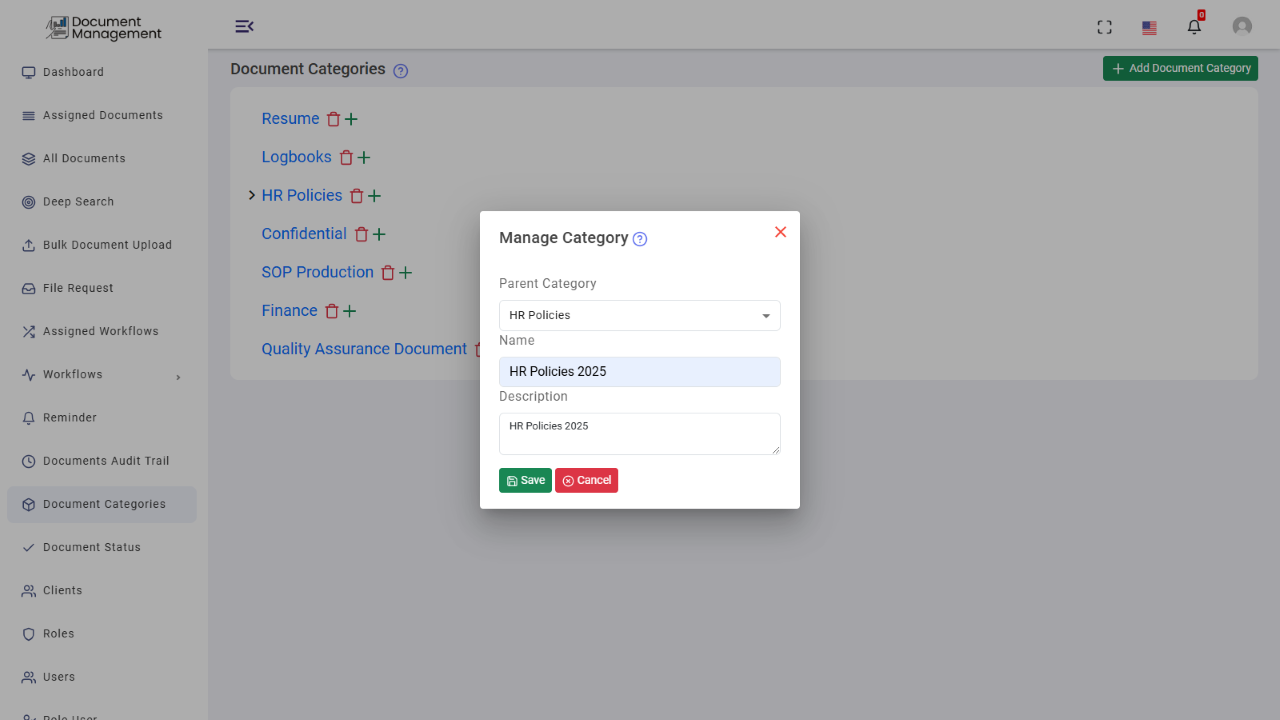1280x720 pixels.
Task: Expand the HR Policies category tree
Action: click(251, 195)
